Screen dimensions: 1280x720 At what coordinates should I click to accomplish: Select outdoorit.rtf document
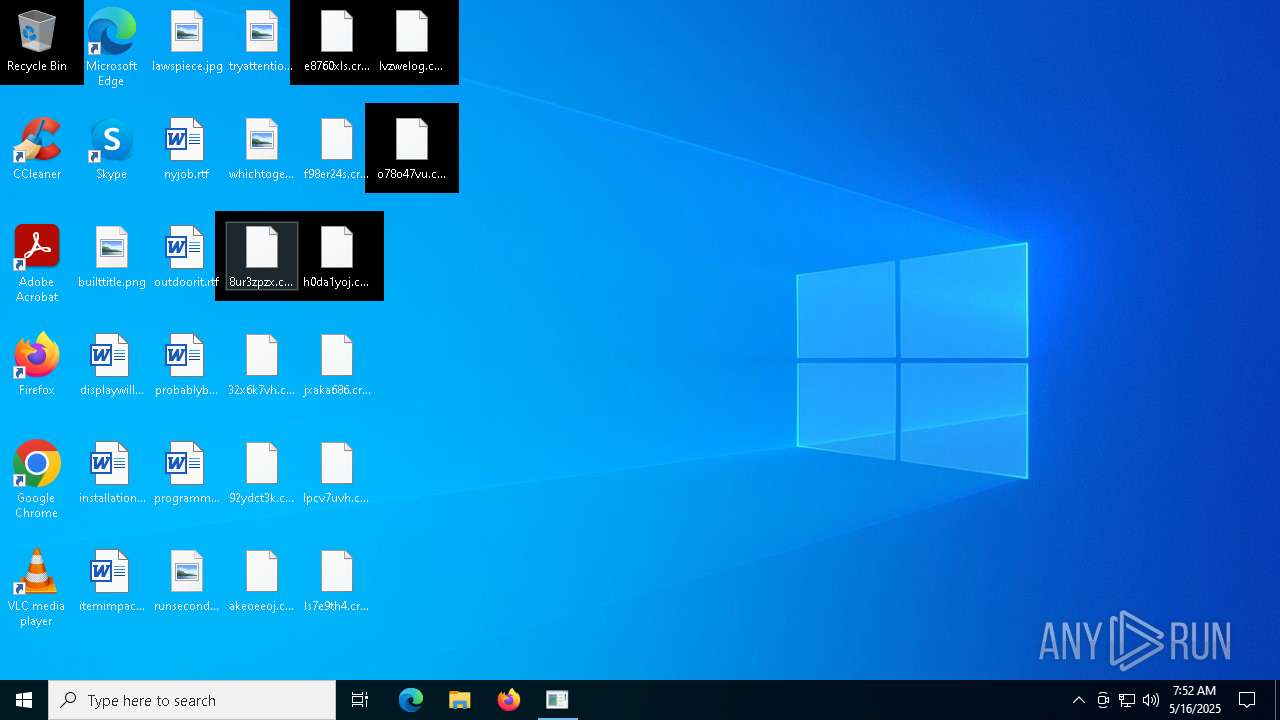pos(187,258)
